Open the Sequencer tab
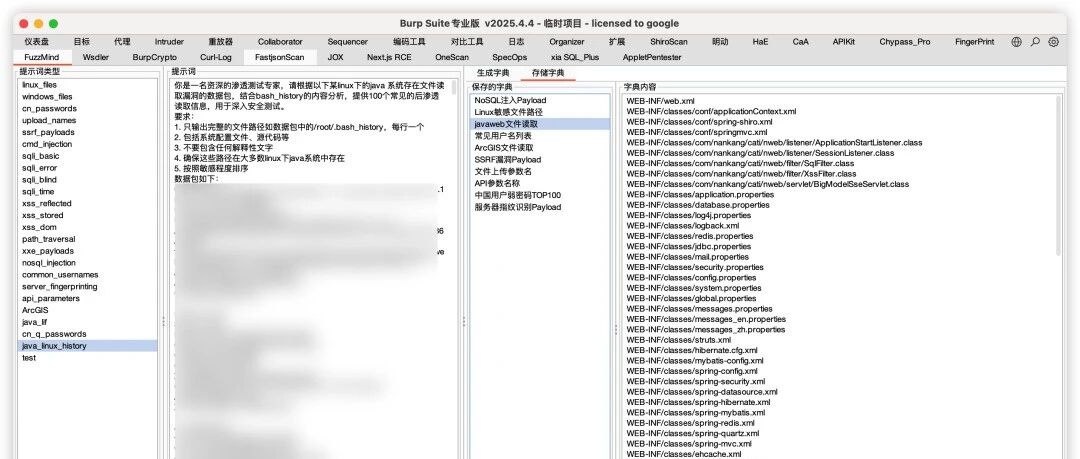This screenshot has width=1080, height=459. [x=347, y=42]
